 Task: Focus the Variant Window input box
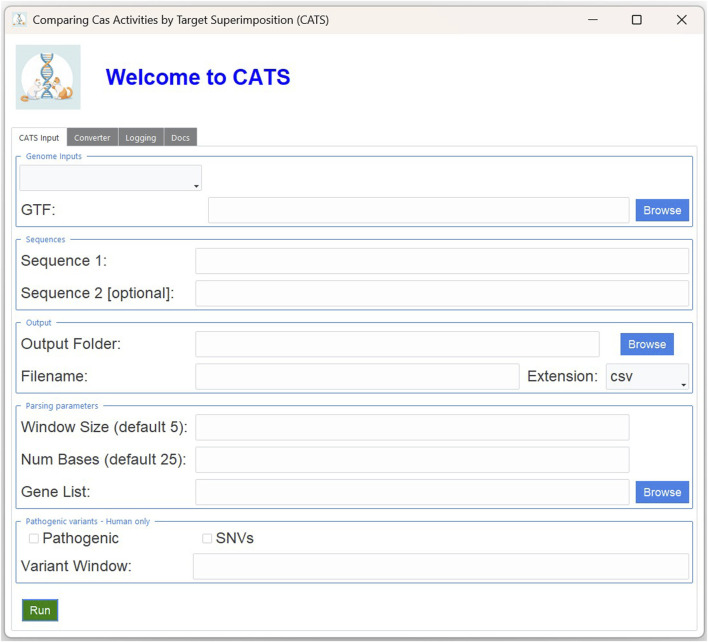(x=440, y=567)
